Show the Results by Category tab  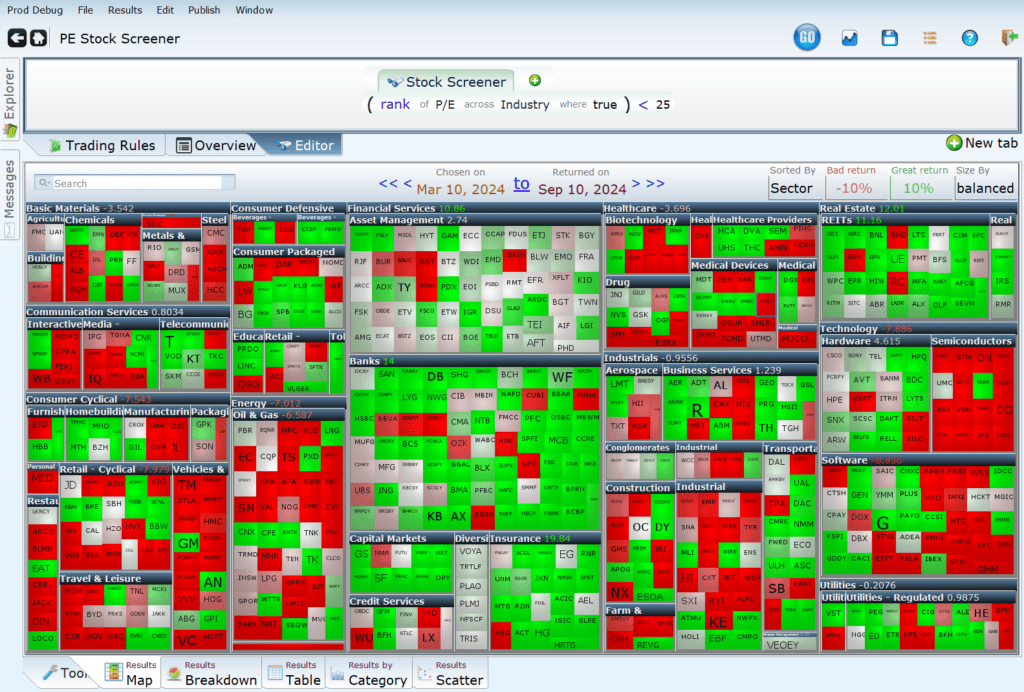tap(369, 672)
